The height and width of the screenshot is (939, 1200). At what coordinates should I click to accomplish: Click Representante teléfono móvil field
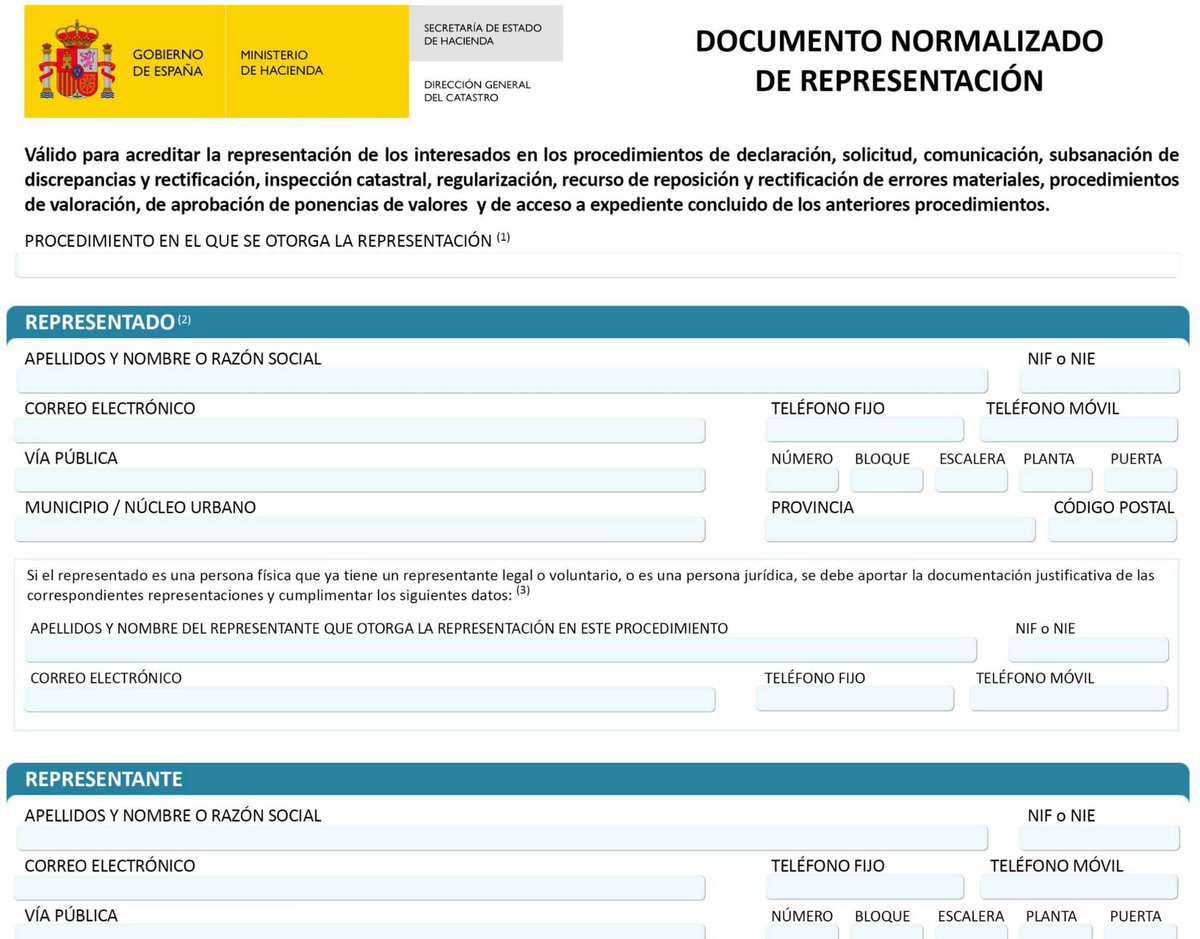[x=1080, y=887]
